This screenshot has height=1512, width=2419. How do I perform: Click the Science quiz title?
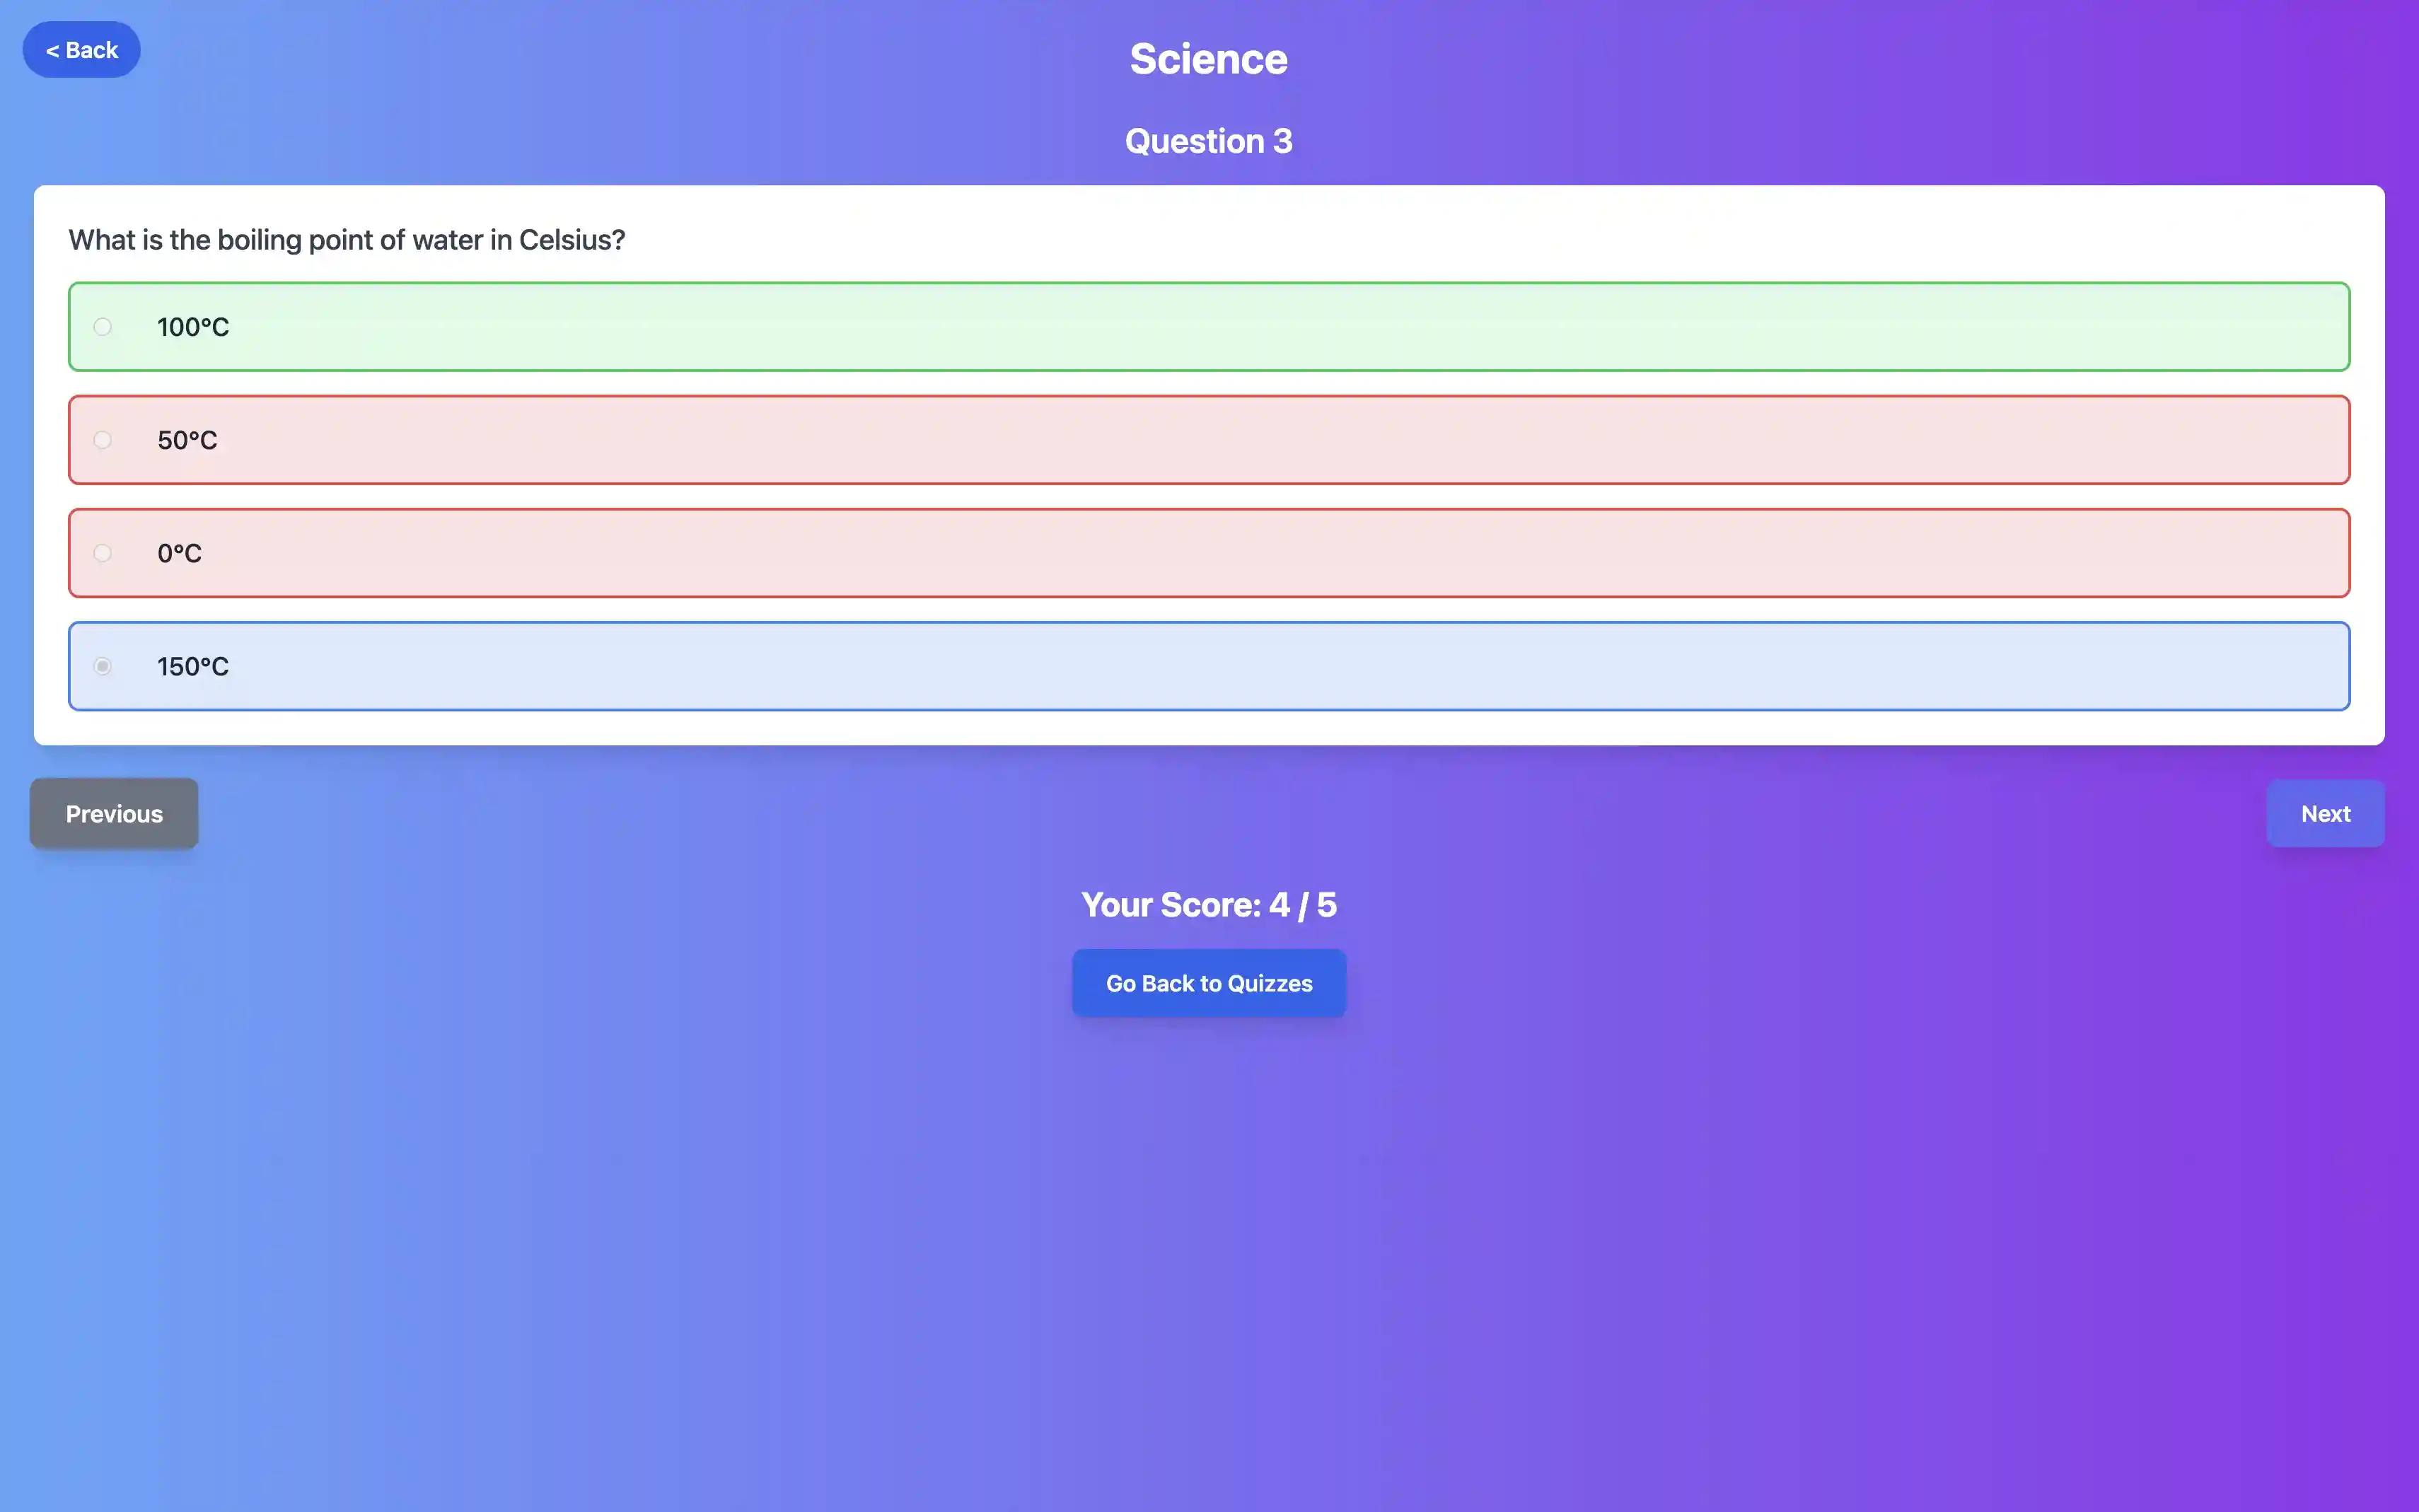(x=1208, y=58)
